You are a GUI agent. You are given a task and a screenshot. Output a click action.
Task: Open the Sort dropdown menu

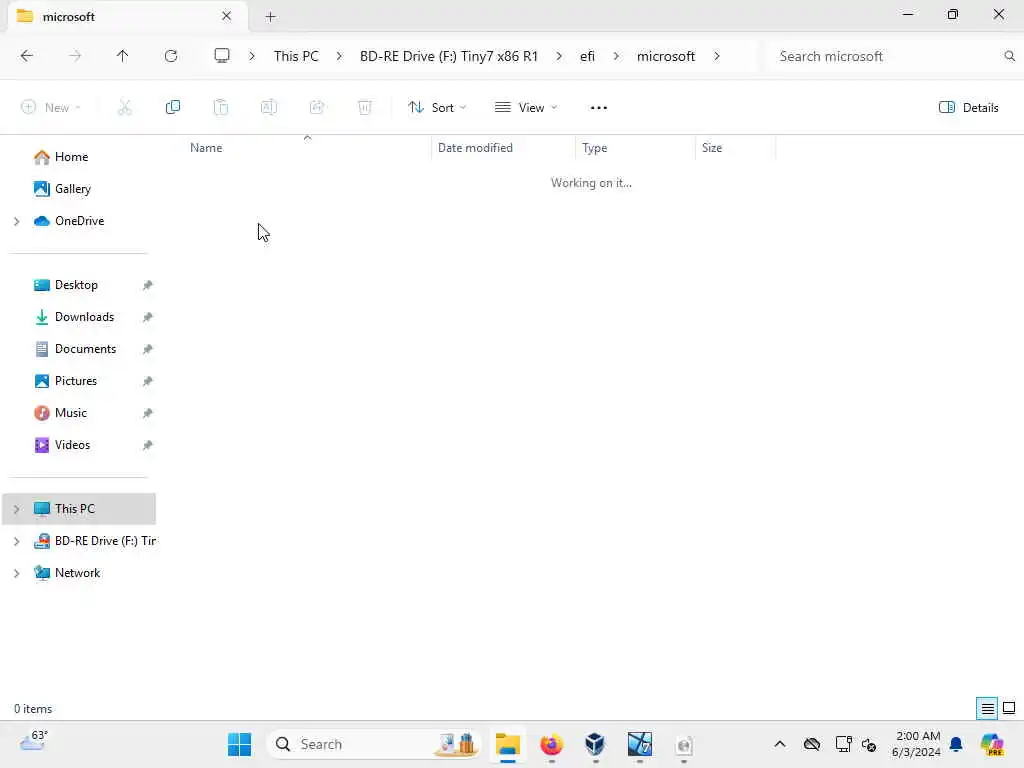click(437, 108)
